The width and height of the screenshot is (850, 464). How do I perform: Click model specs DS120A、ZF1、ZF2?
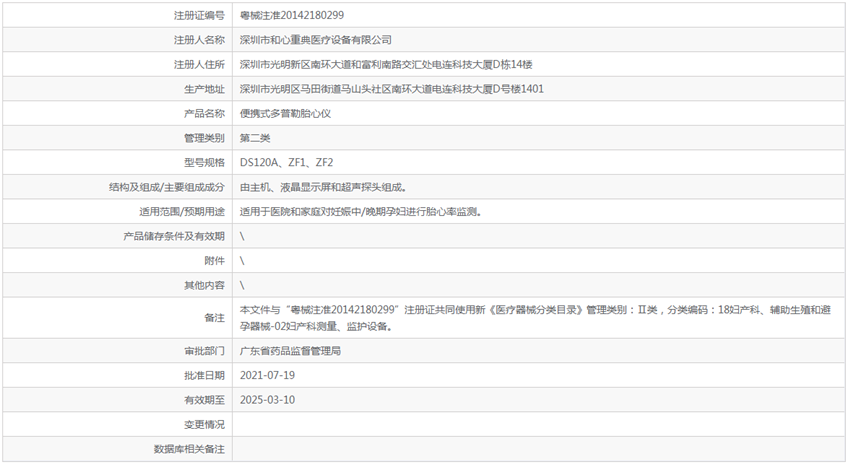tap(286, 162)
